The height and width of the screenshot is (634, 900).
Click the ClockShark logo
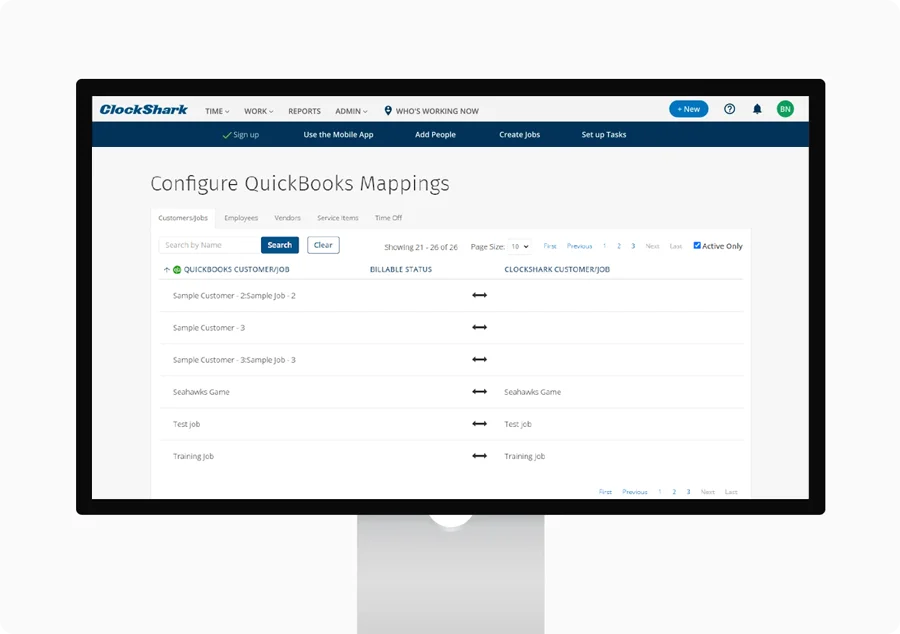[143, 110]
